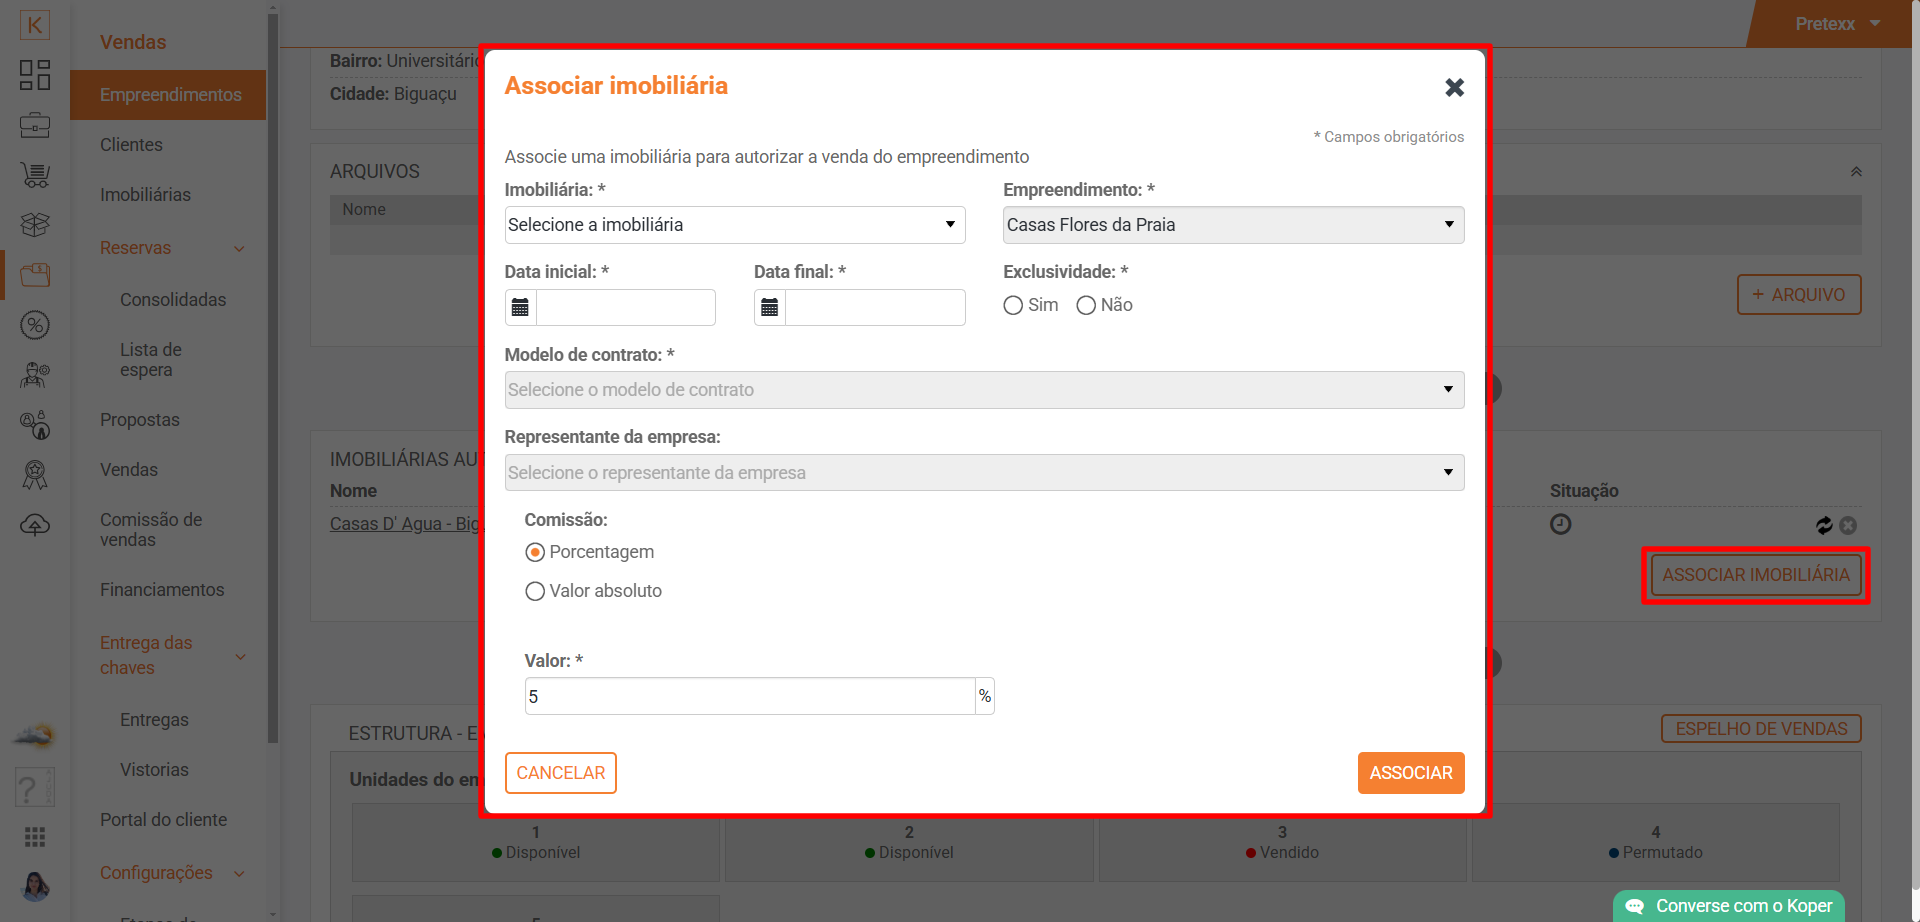This screenshot has height=922, width=1920.
Task: Click the briefcase icon in left rail
Action: [x=35, y=125]
